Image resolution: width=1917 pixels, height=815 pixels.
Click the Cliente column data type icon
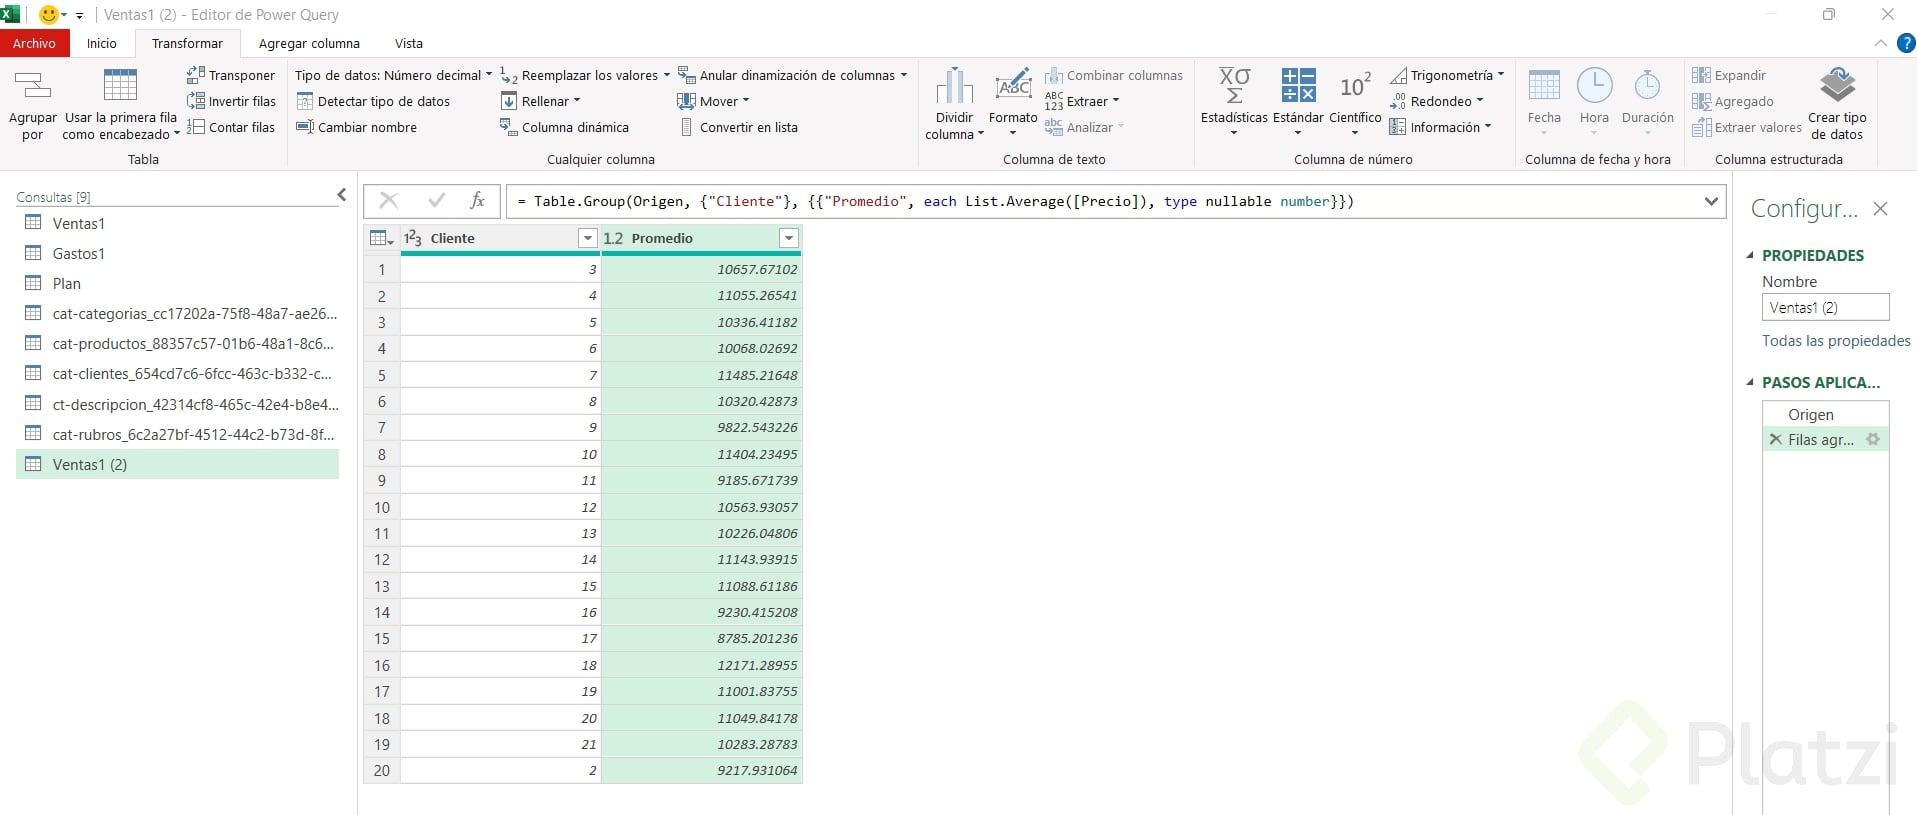coord(413,238)
